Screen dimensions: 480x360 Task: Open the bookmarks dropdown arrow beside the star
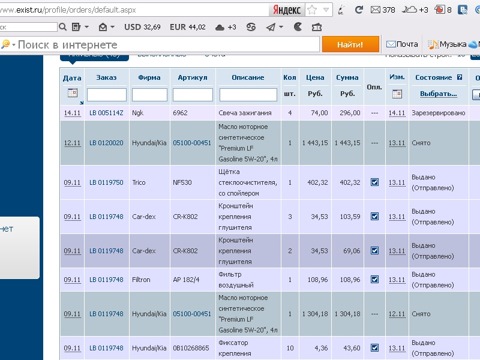[326, 10]
